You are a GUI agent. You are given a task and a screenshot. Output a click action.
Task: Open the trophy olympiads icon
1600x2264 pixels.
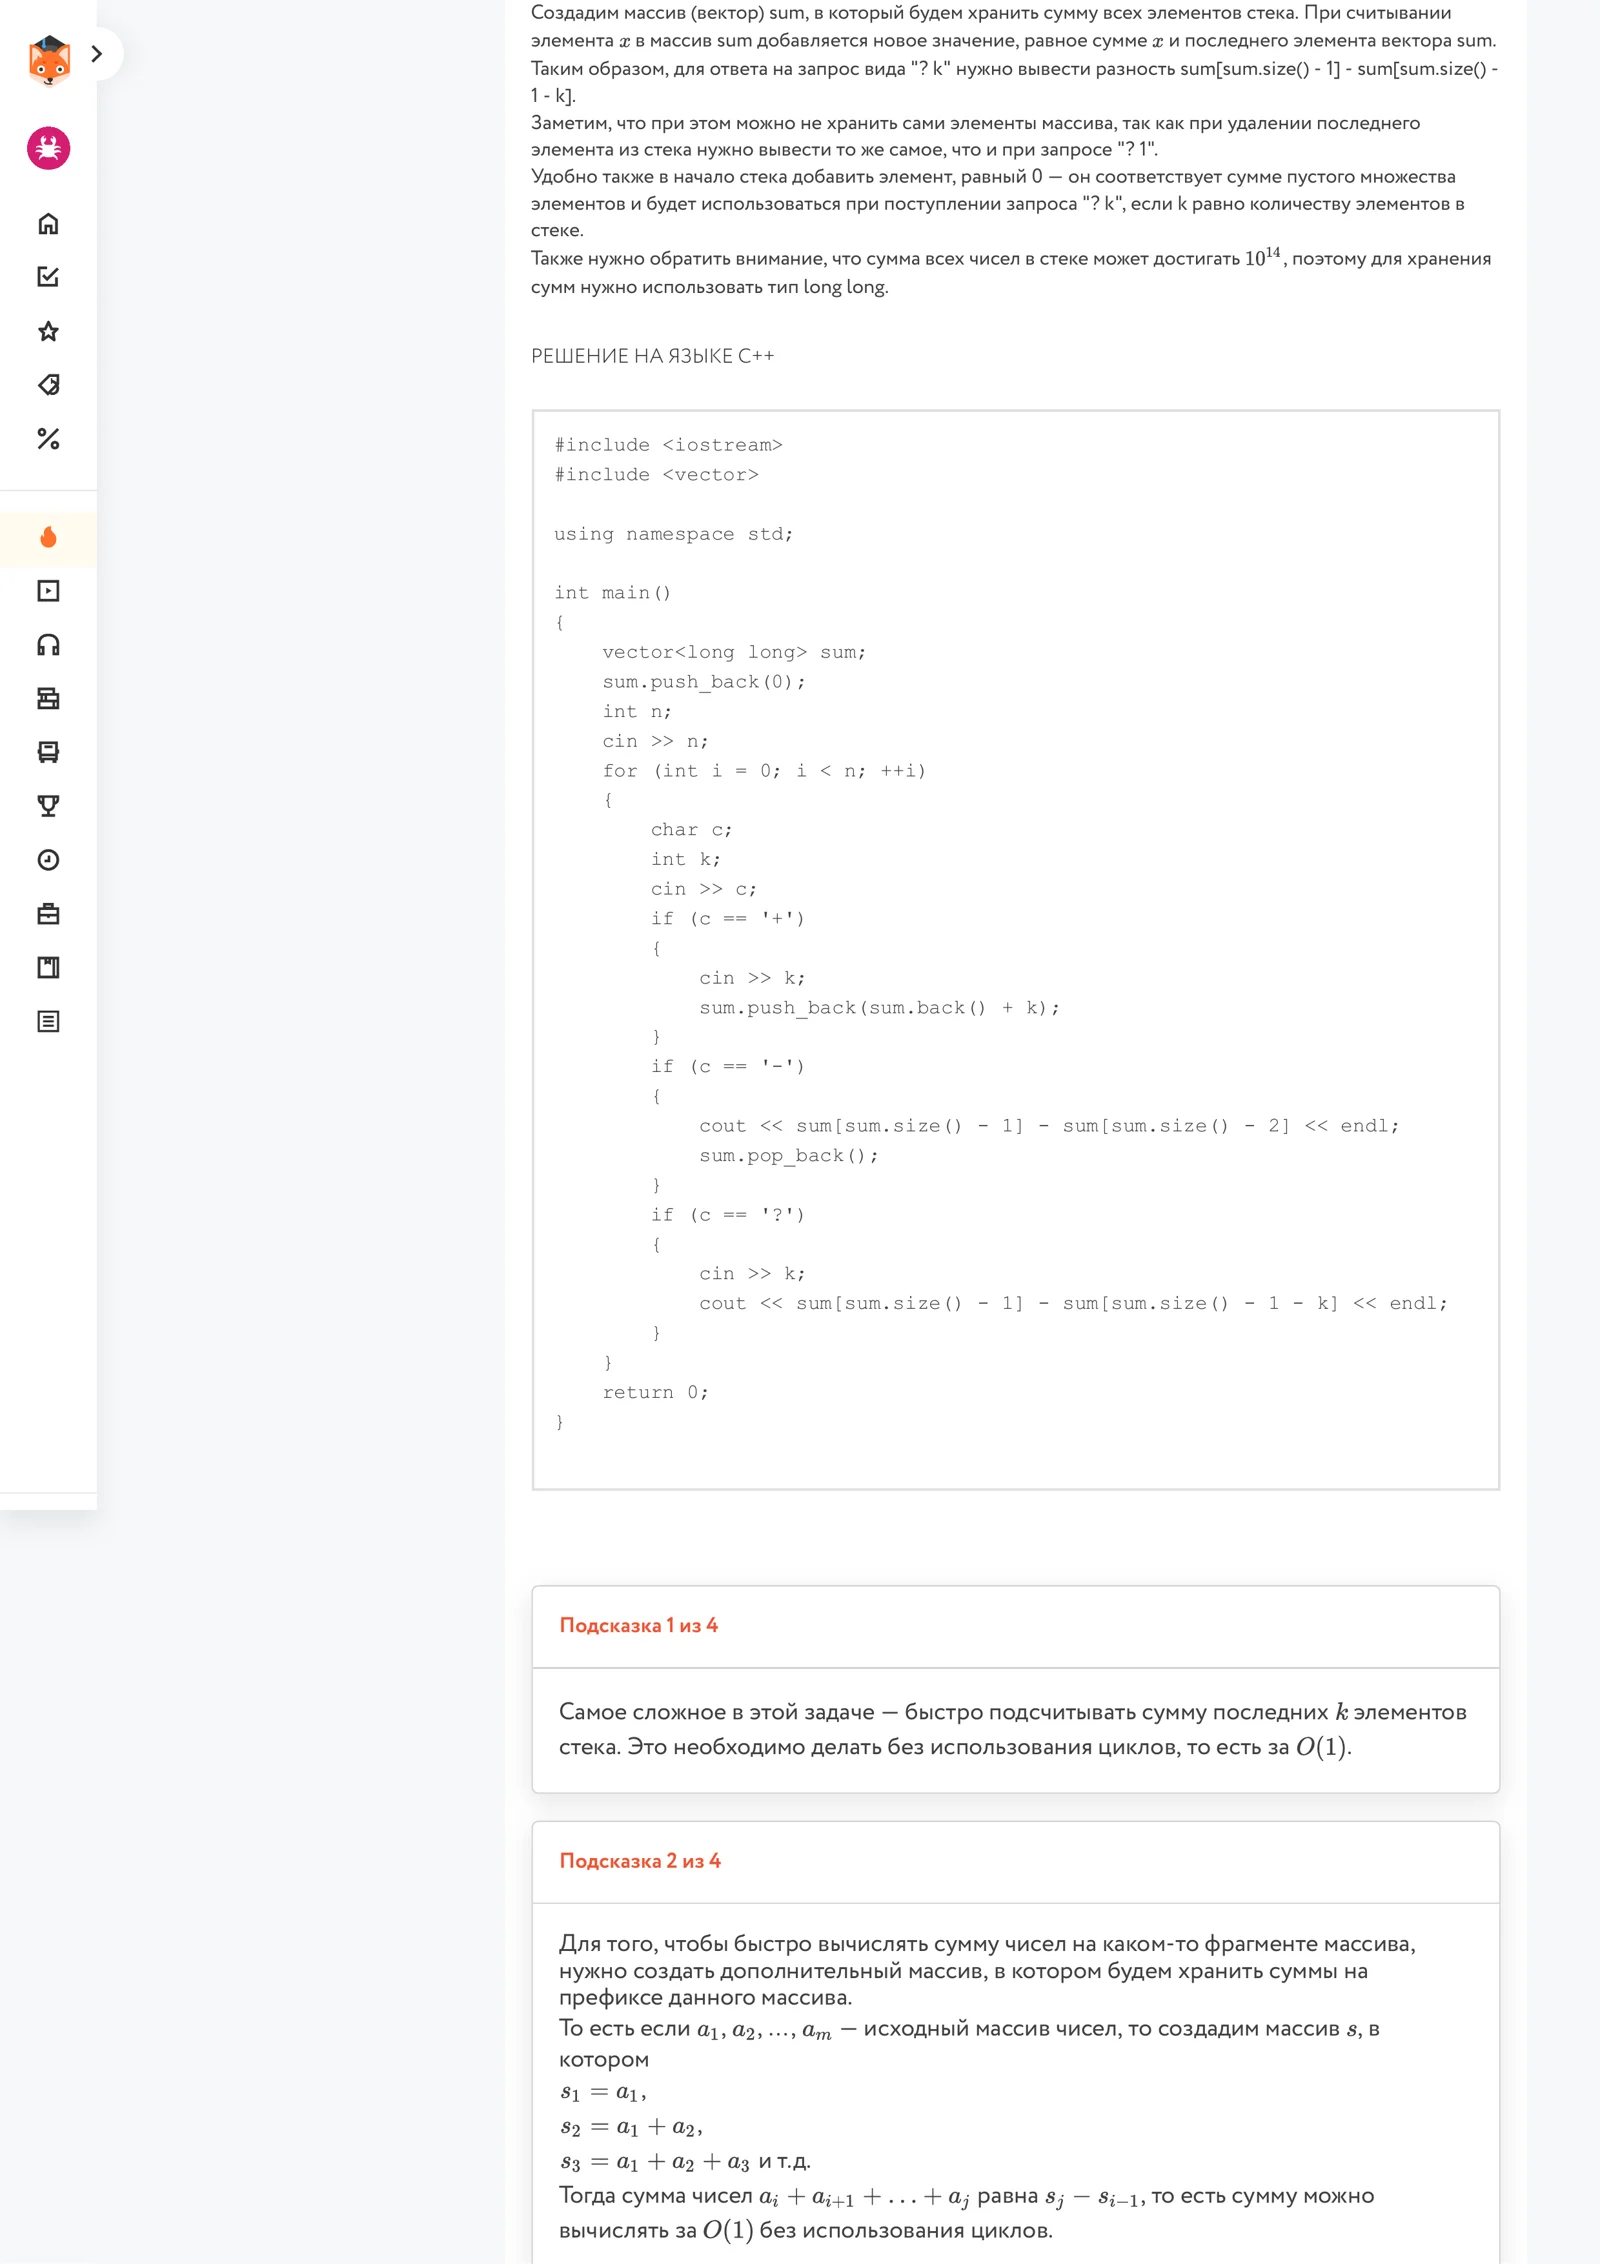tap(48, 806)
